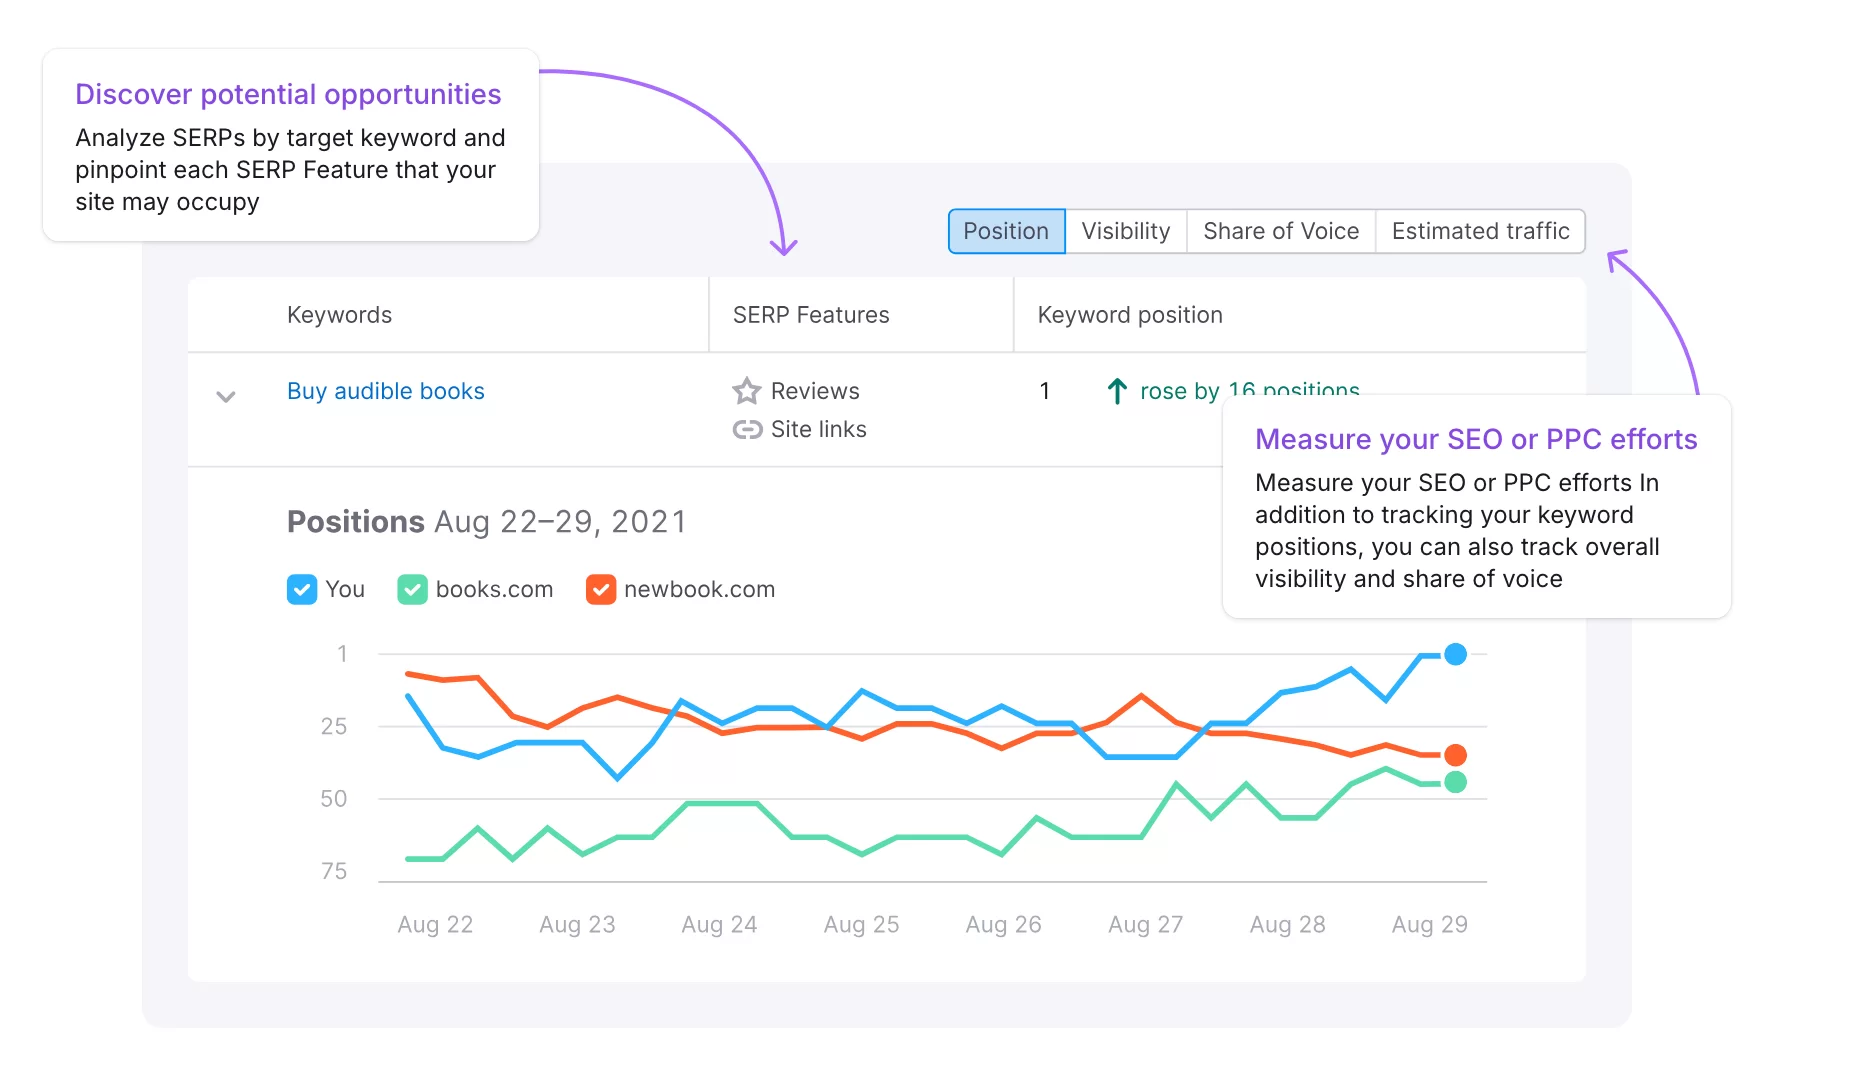
Task: Click the Discover potential opportunities heading
Action: (x=288, y=94)
